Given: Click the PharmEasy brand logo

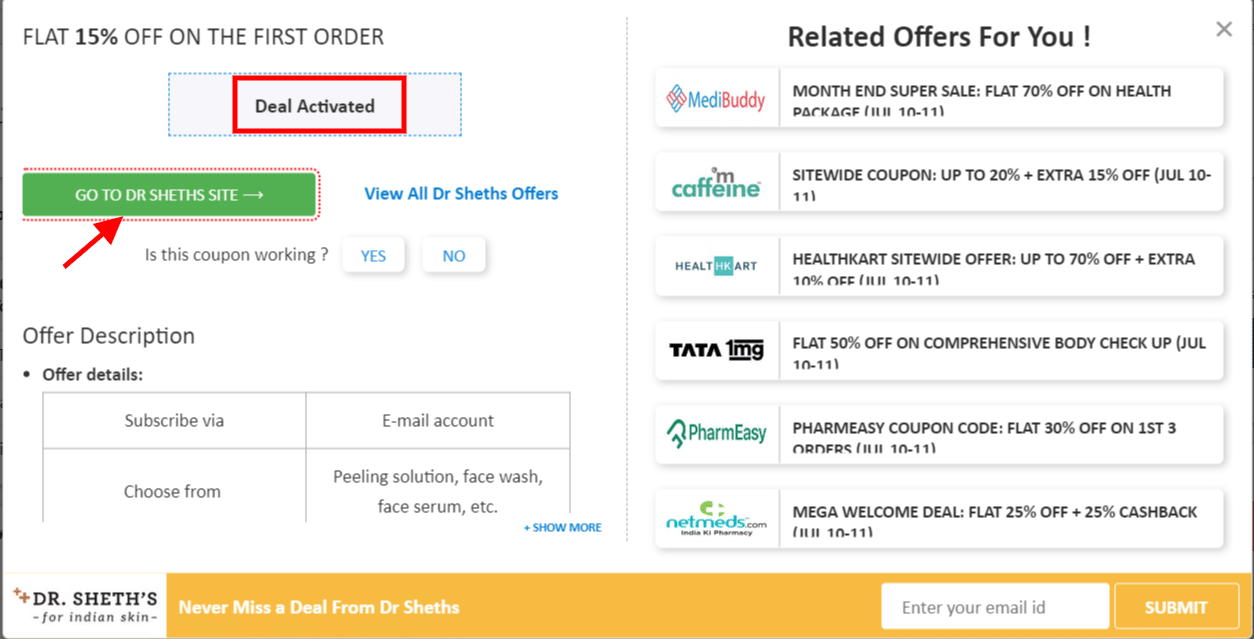Looking at the screenshot, I should (716, 434).
